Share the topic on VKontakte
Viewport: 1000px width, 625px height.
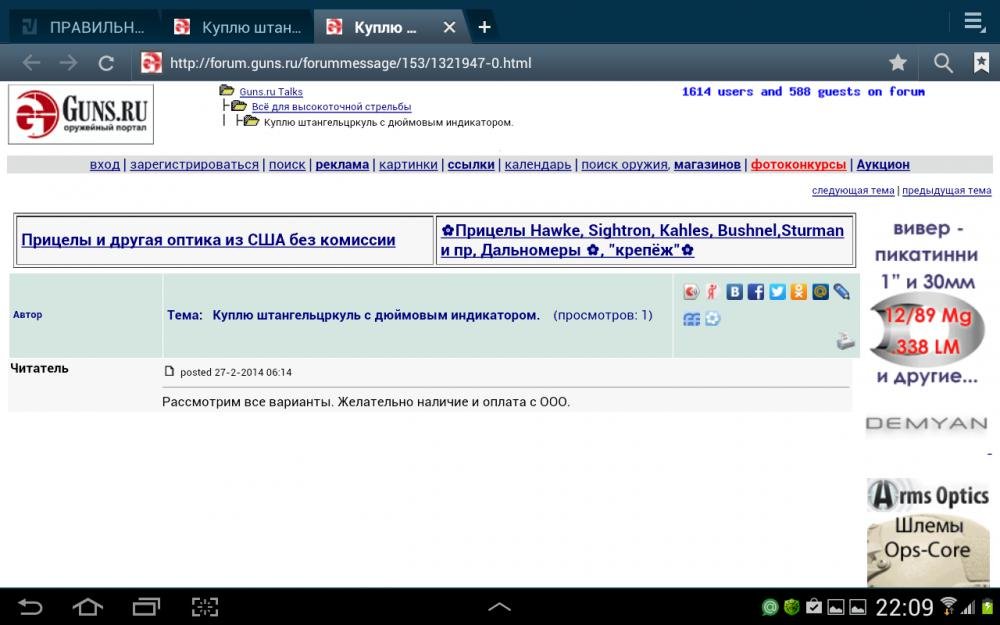point(733,291)
